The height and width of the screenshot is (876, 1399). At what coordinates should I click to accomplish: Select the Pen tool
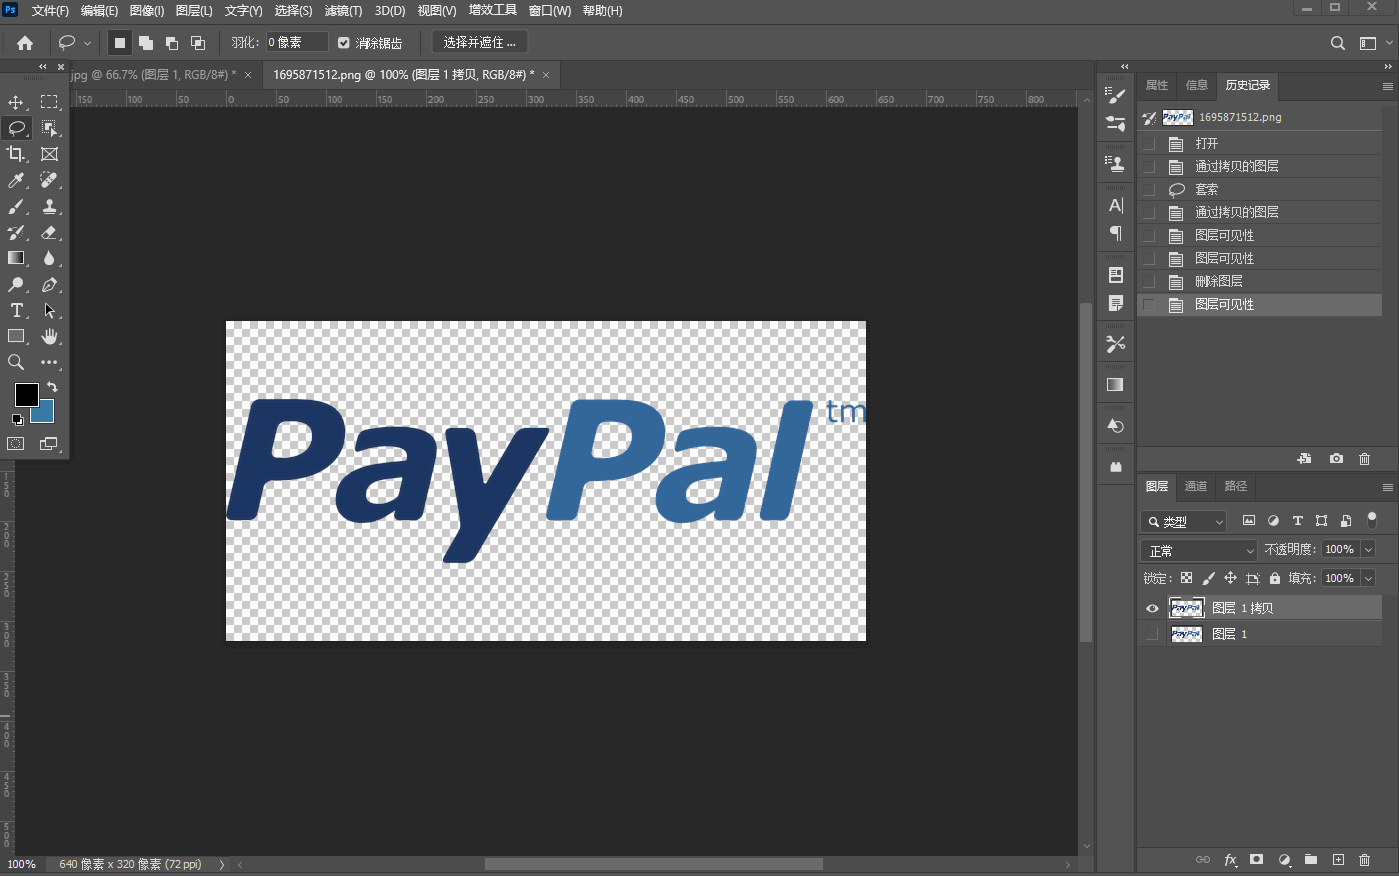coord(49,284)
